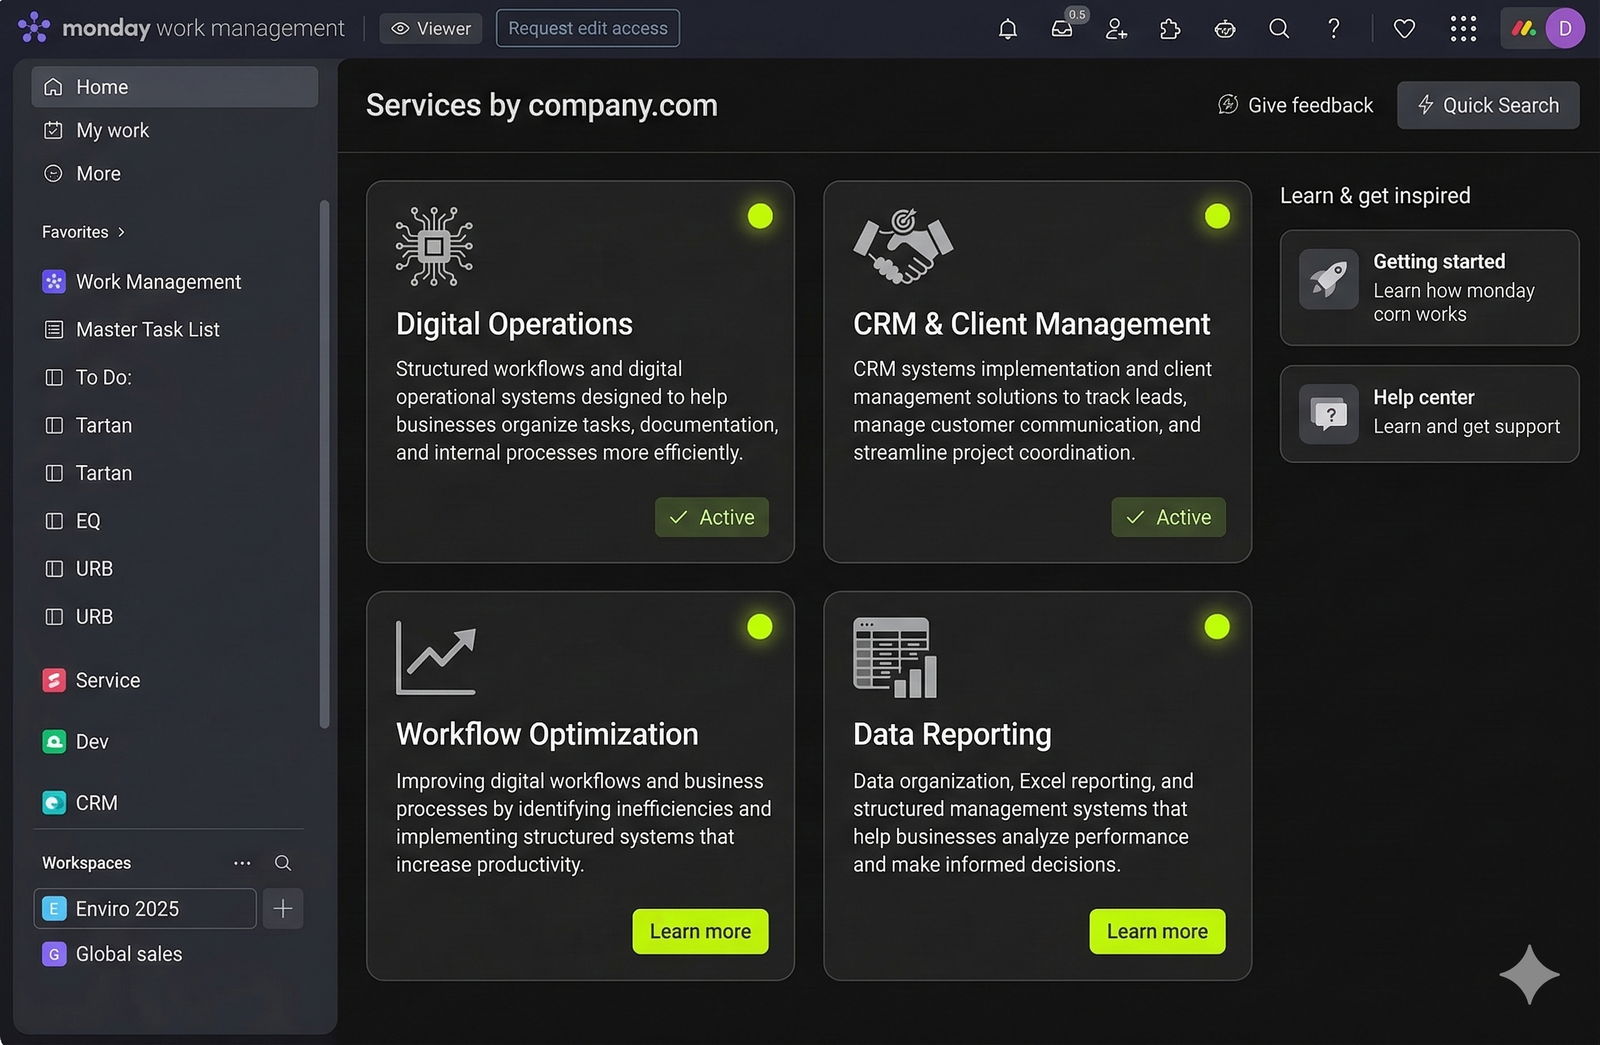Open the Workspaces options menu
1600x1045 pixels.
coord(242,862)
